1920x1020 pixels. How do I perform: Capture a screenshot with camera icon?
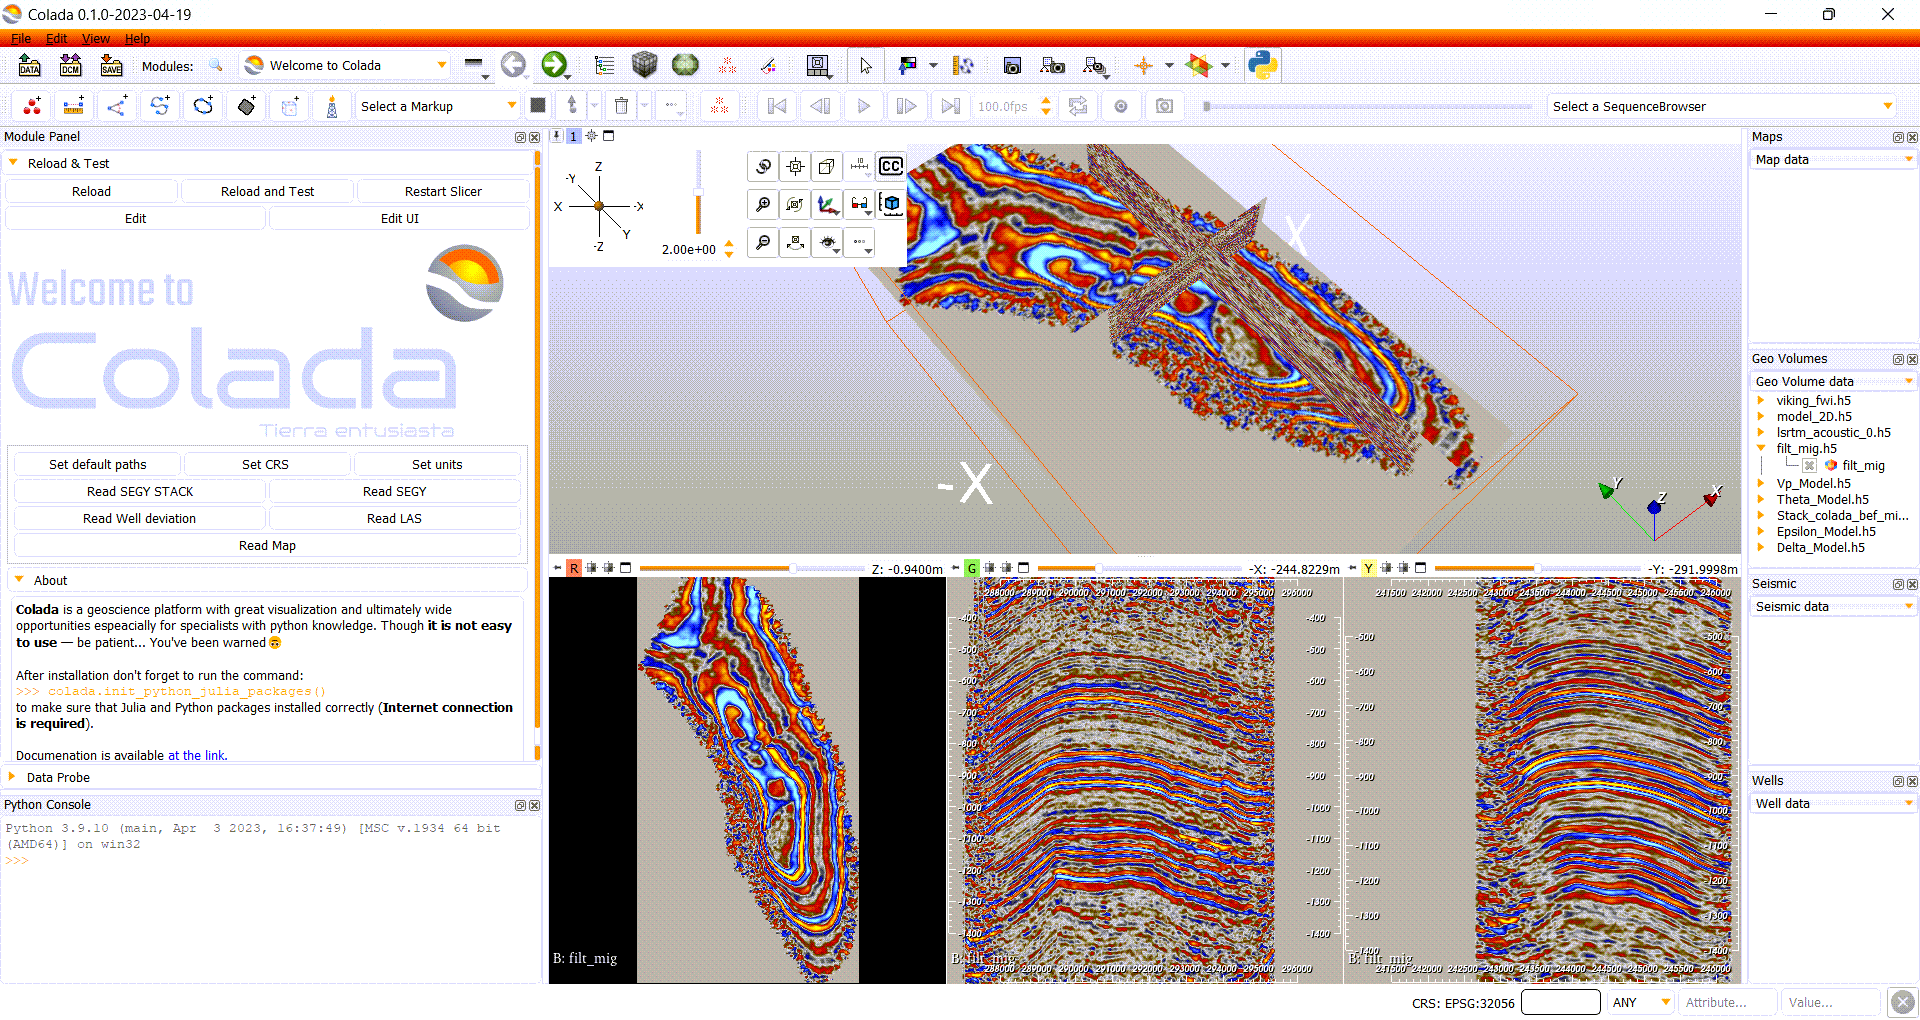[1012, 66]
